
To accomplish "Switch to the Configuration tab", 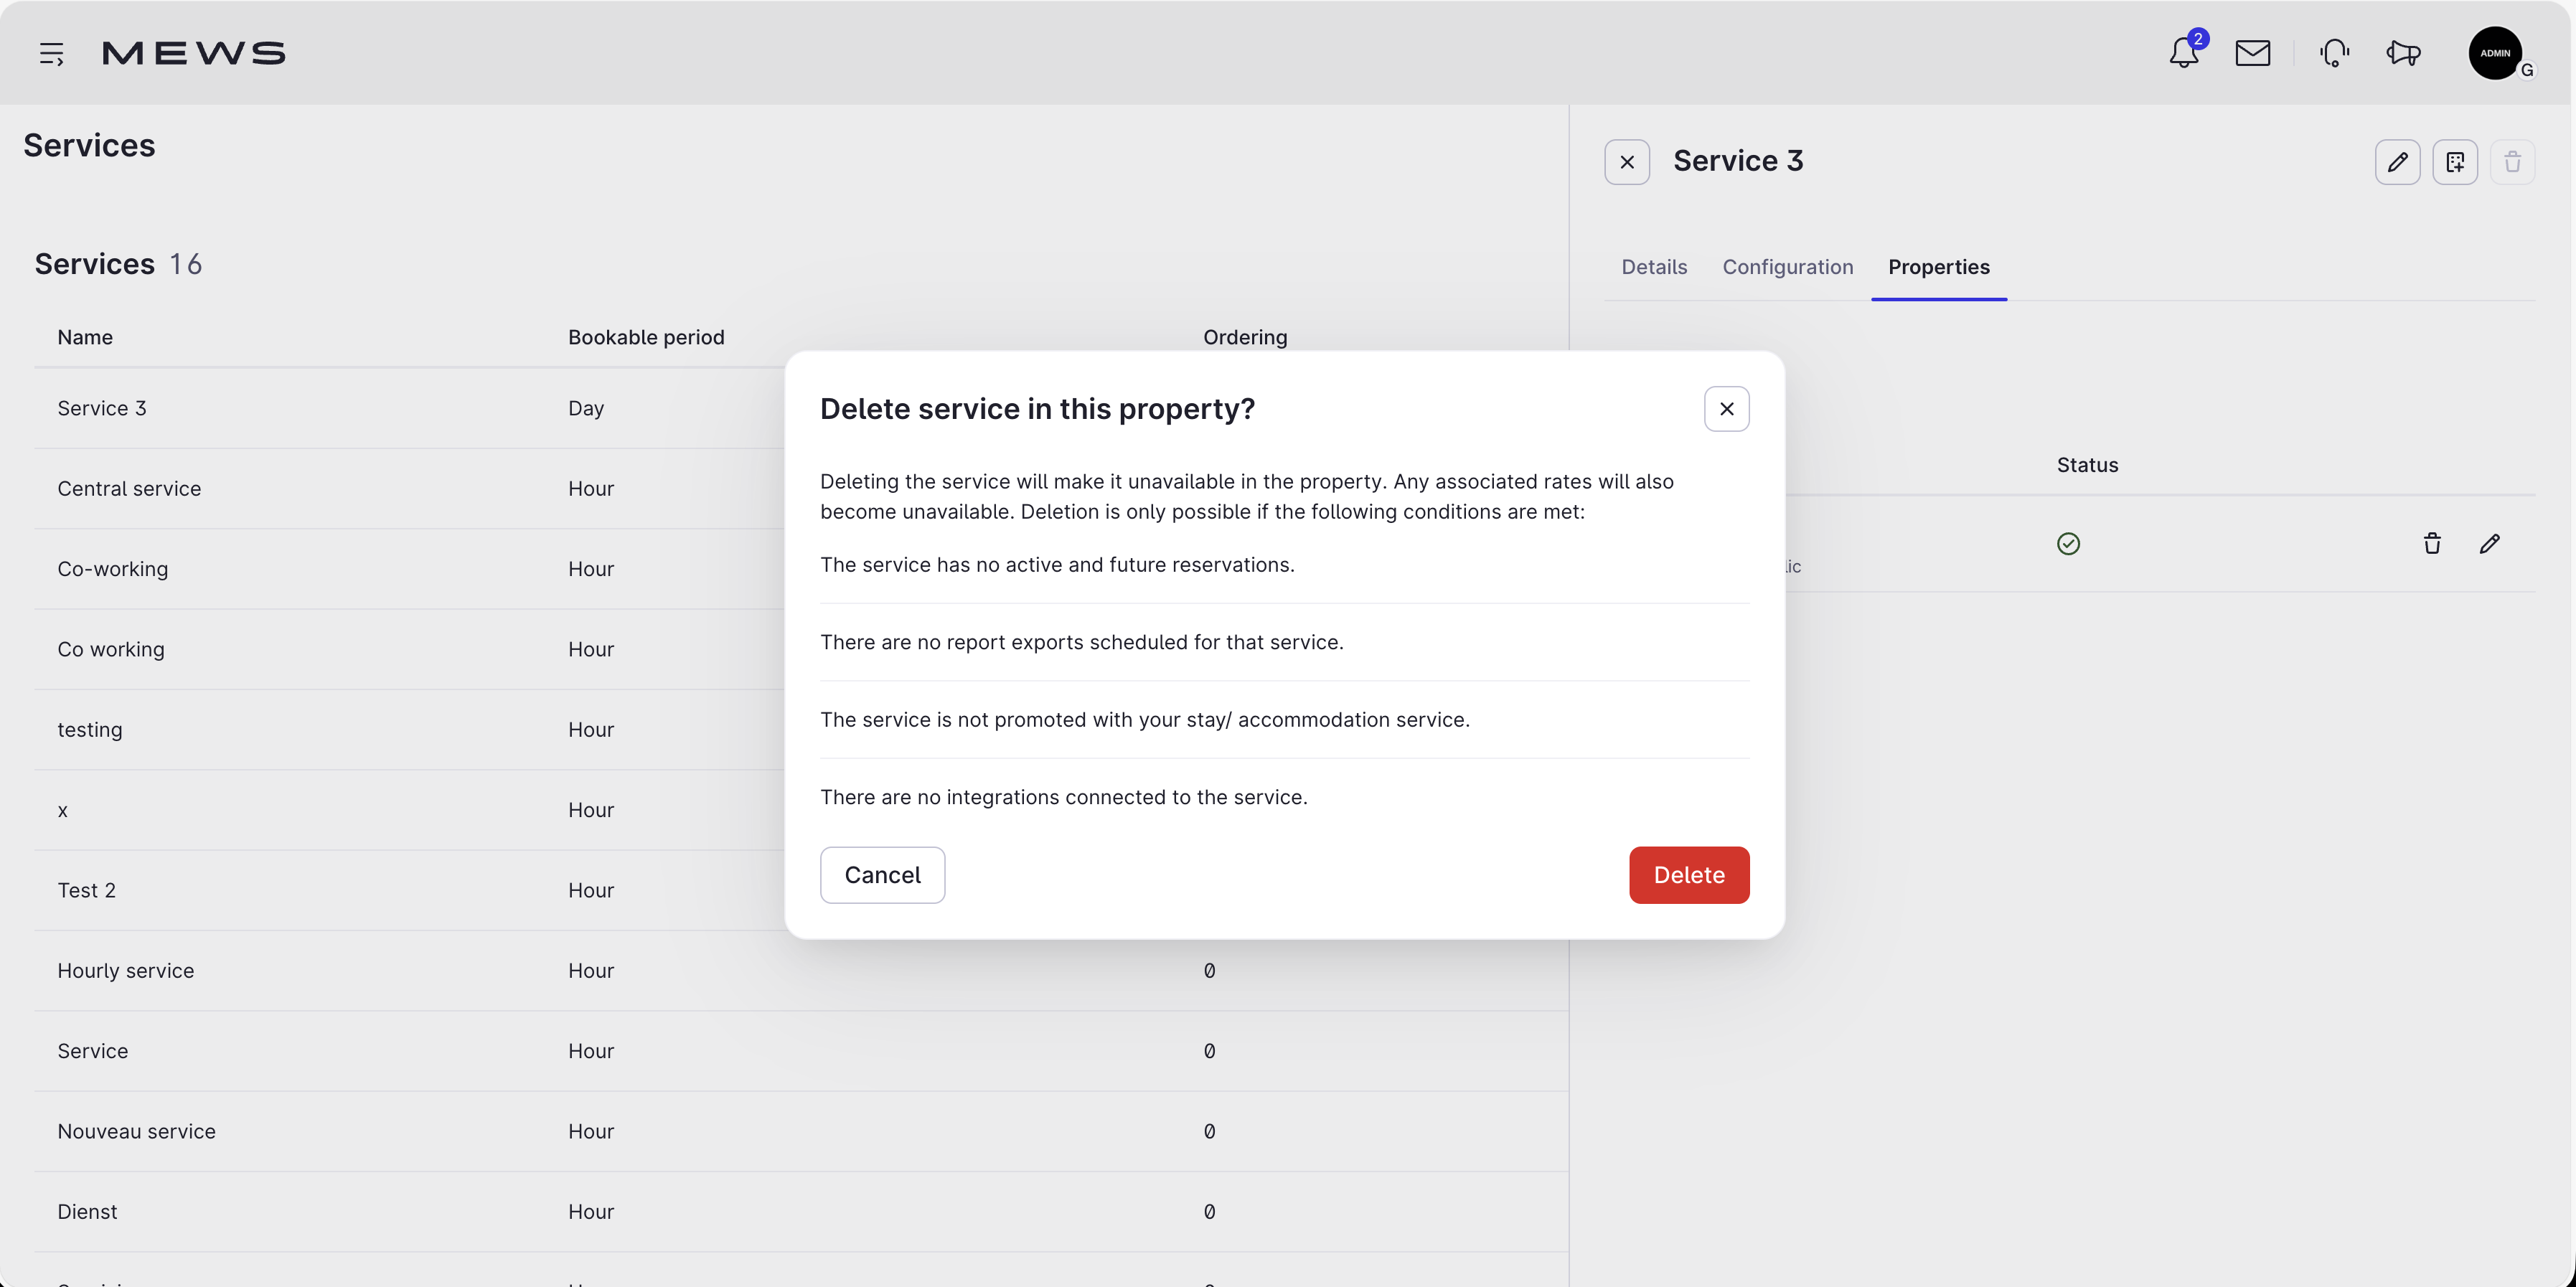I will coord(1787,267).
